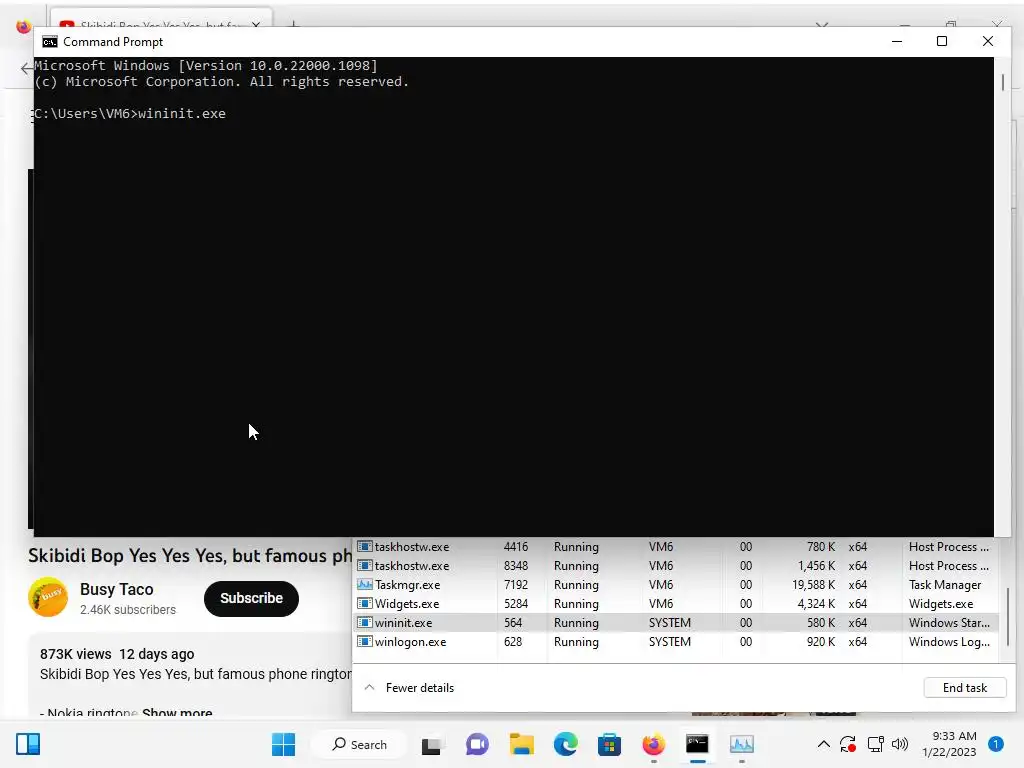Click the taskbar Search box
The height and width of the screenshot is (768, 1024).
359,744
